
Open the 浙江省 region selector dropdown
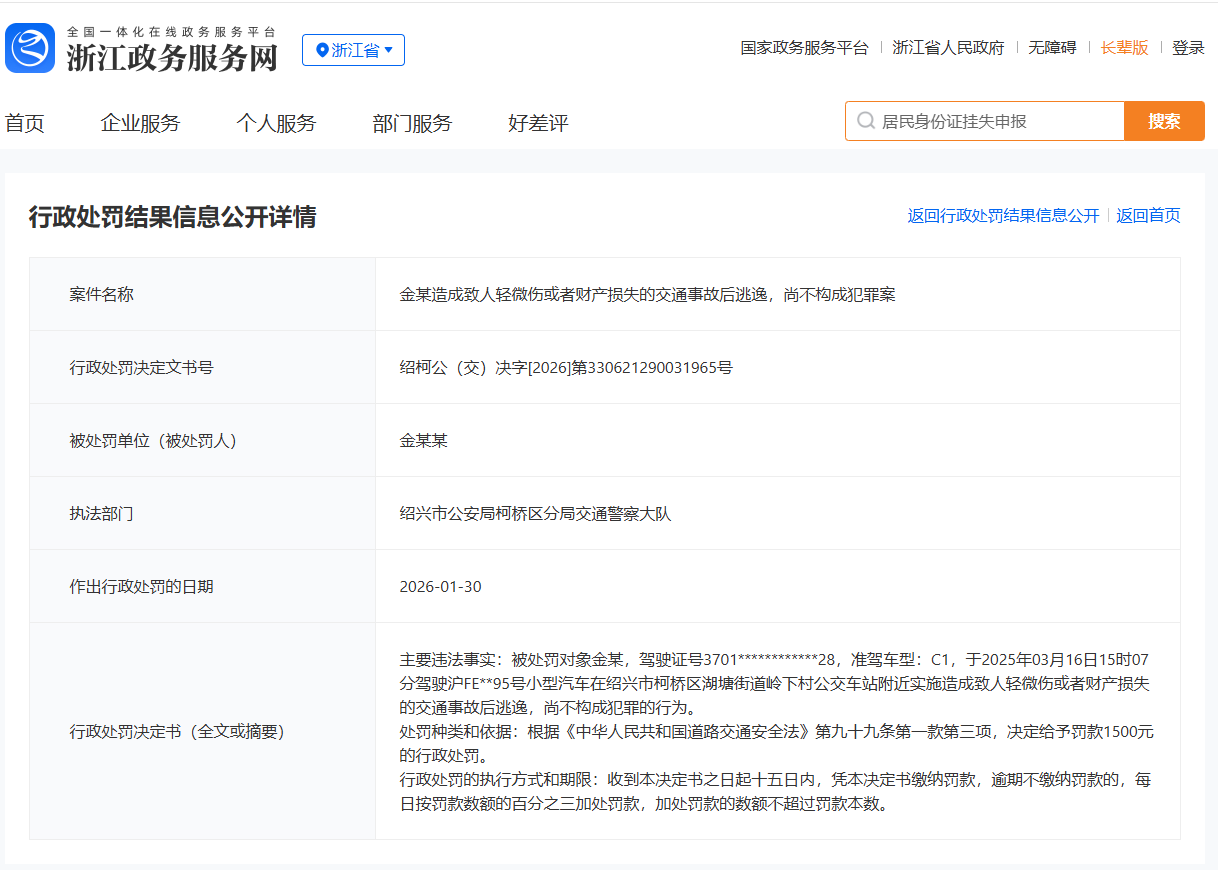(x=353, y=50)
